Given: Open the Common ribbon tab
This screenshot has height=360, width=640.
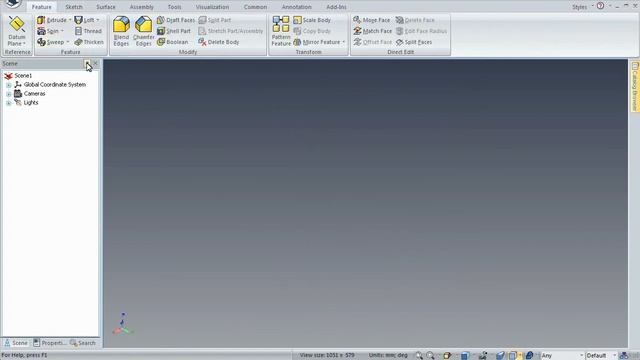Looking at the screenshot, I should [x=255, y=7].
